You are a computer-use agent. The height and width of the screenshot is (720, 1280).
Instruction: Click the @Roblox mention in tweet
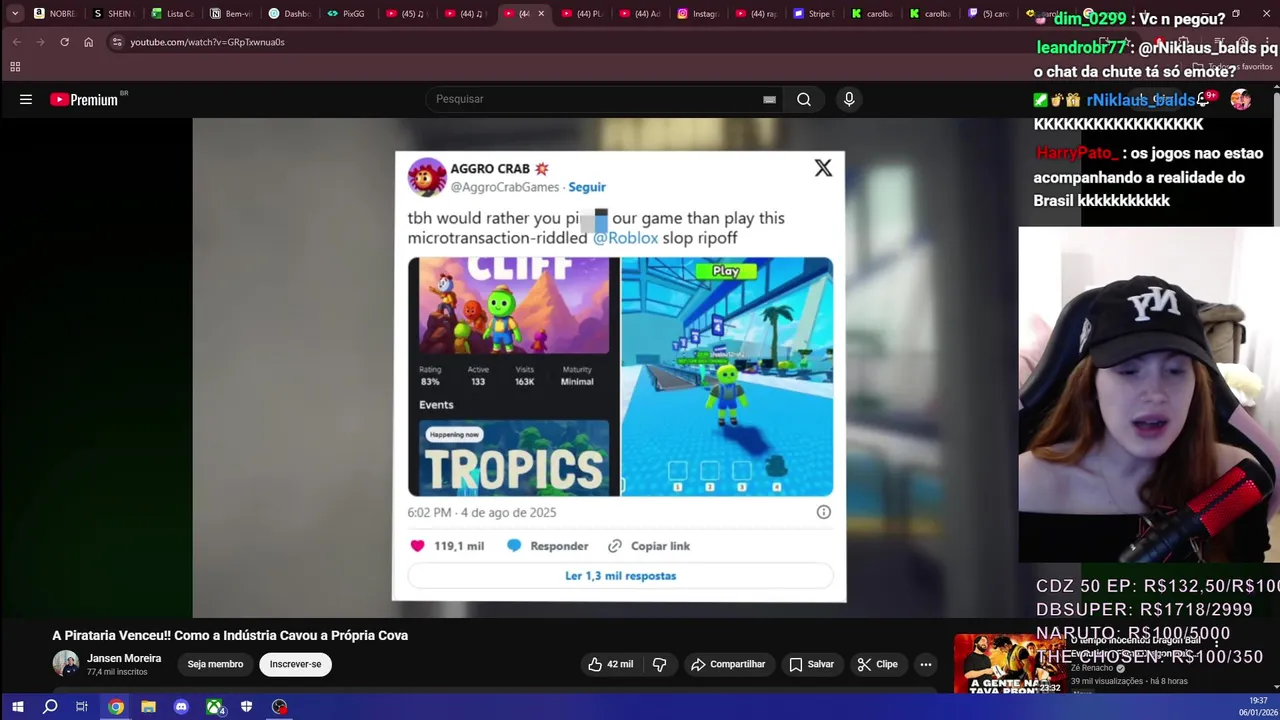point(626,238)
